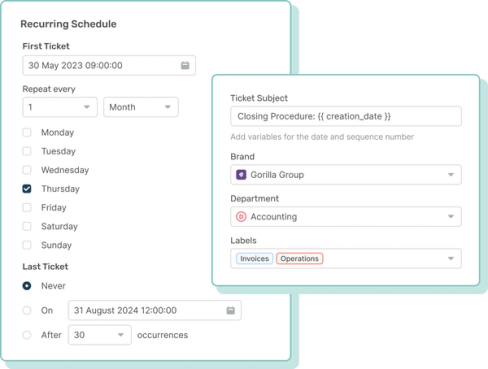
Task: Focus the Ticket Subject input field
Action: point(346,116)
